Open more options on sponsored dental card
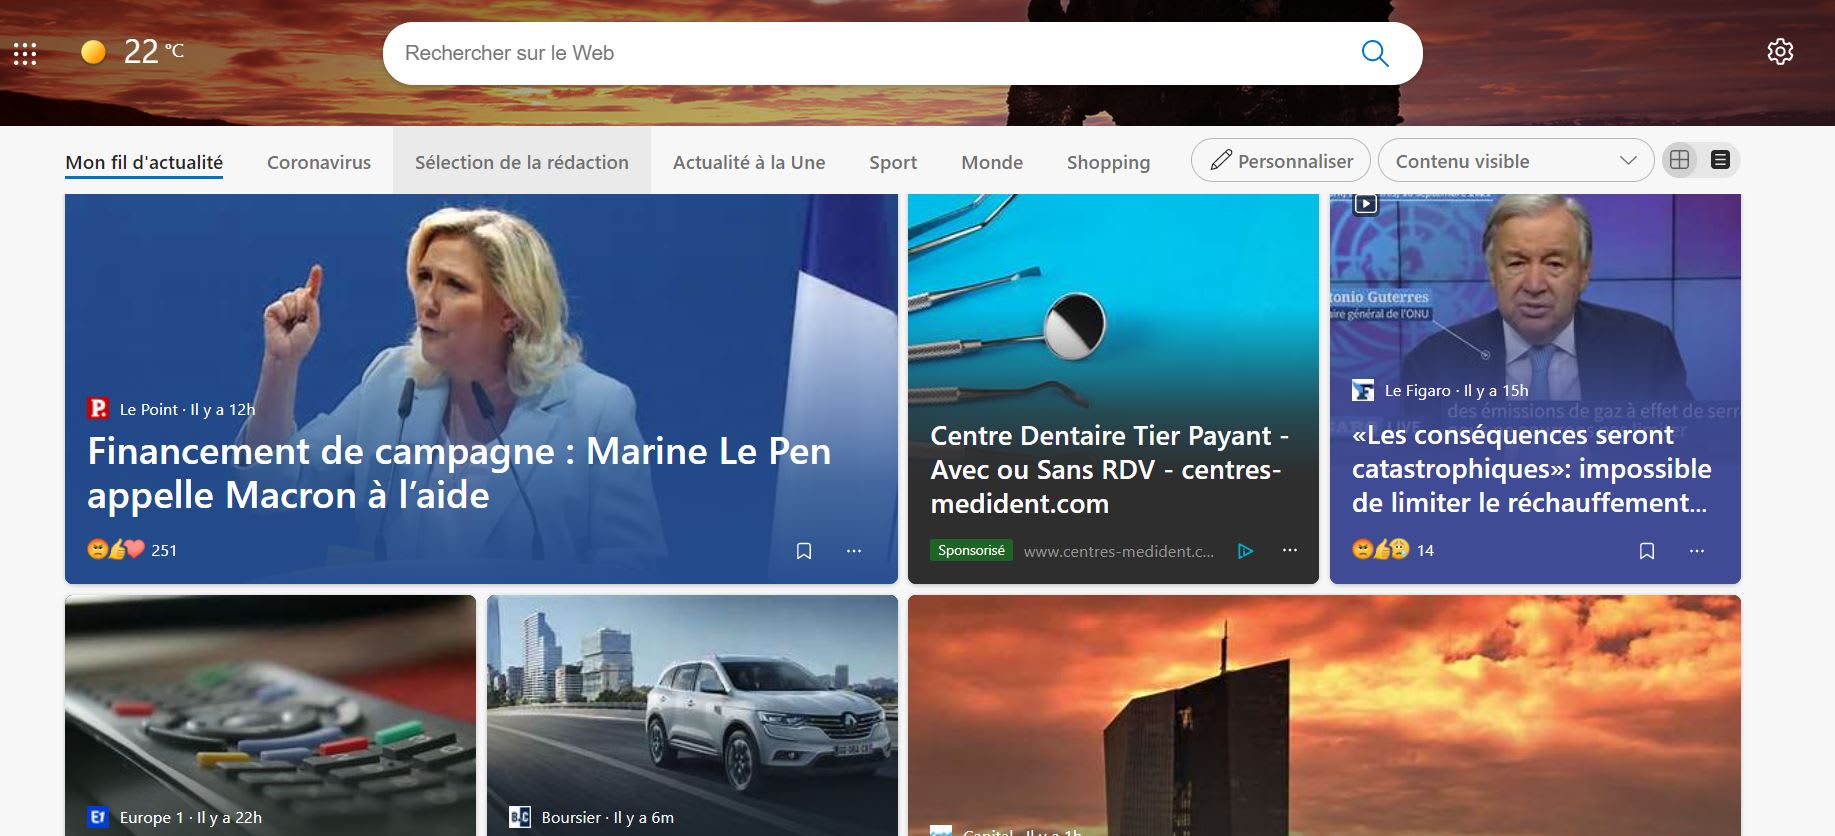Image resolution: width=1835 pixels, height=836 pixels. pos(1290,551)
